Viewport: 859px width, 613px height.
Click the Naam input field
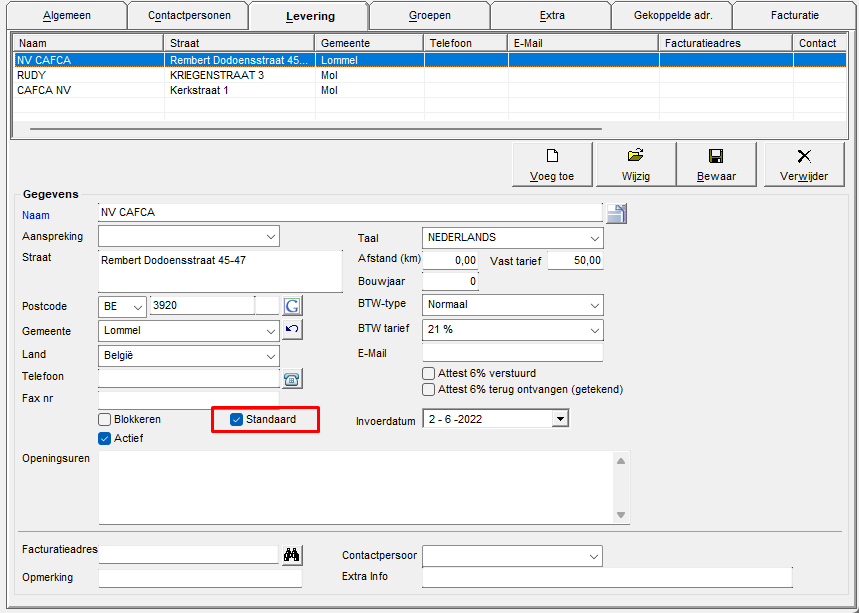pos(350,213)
